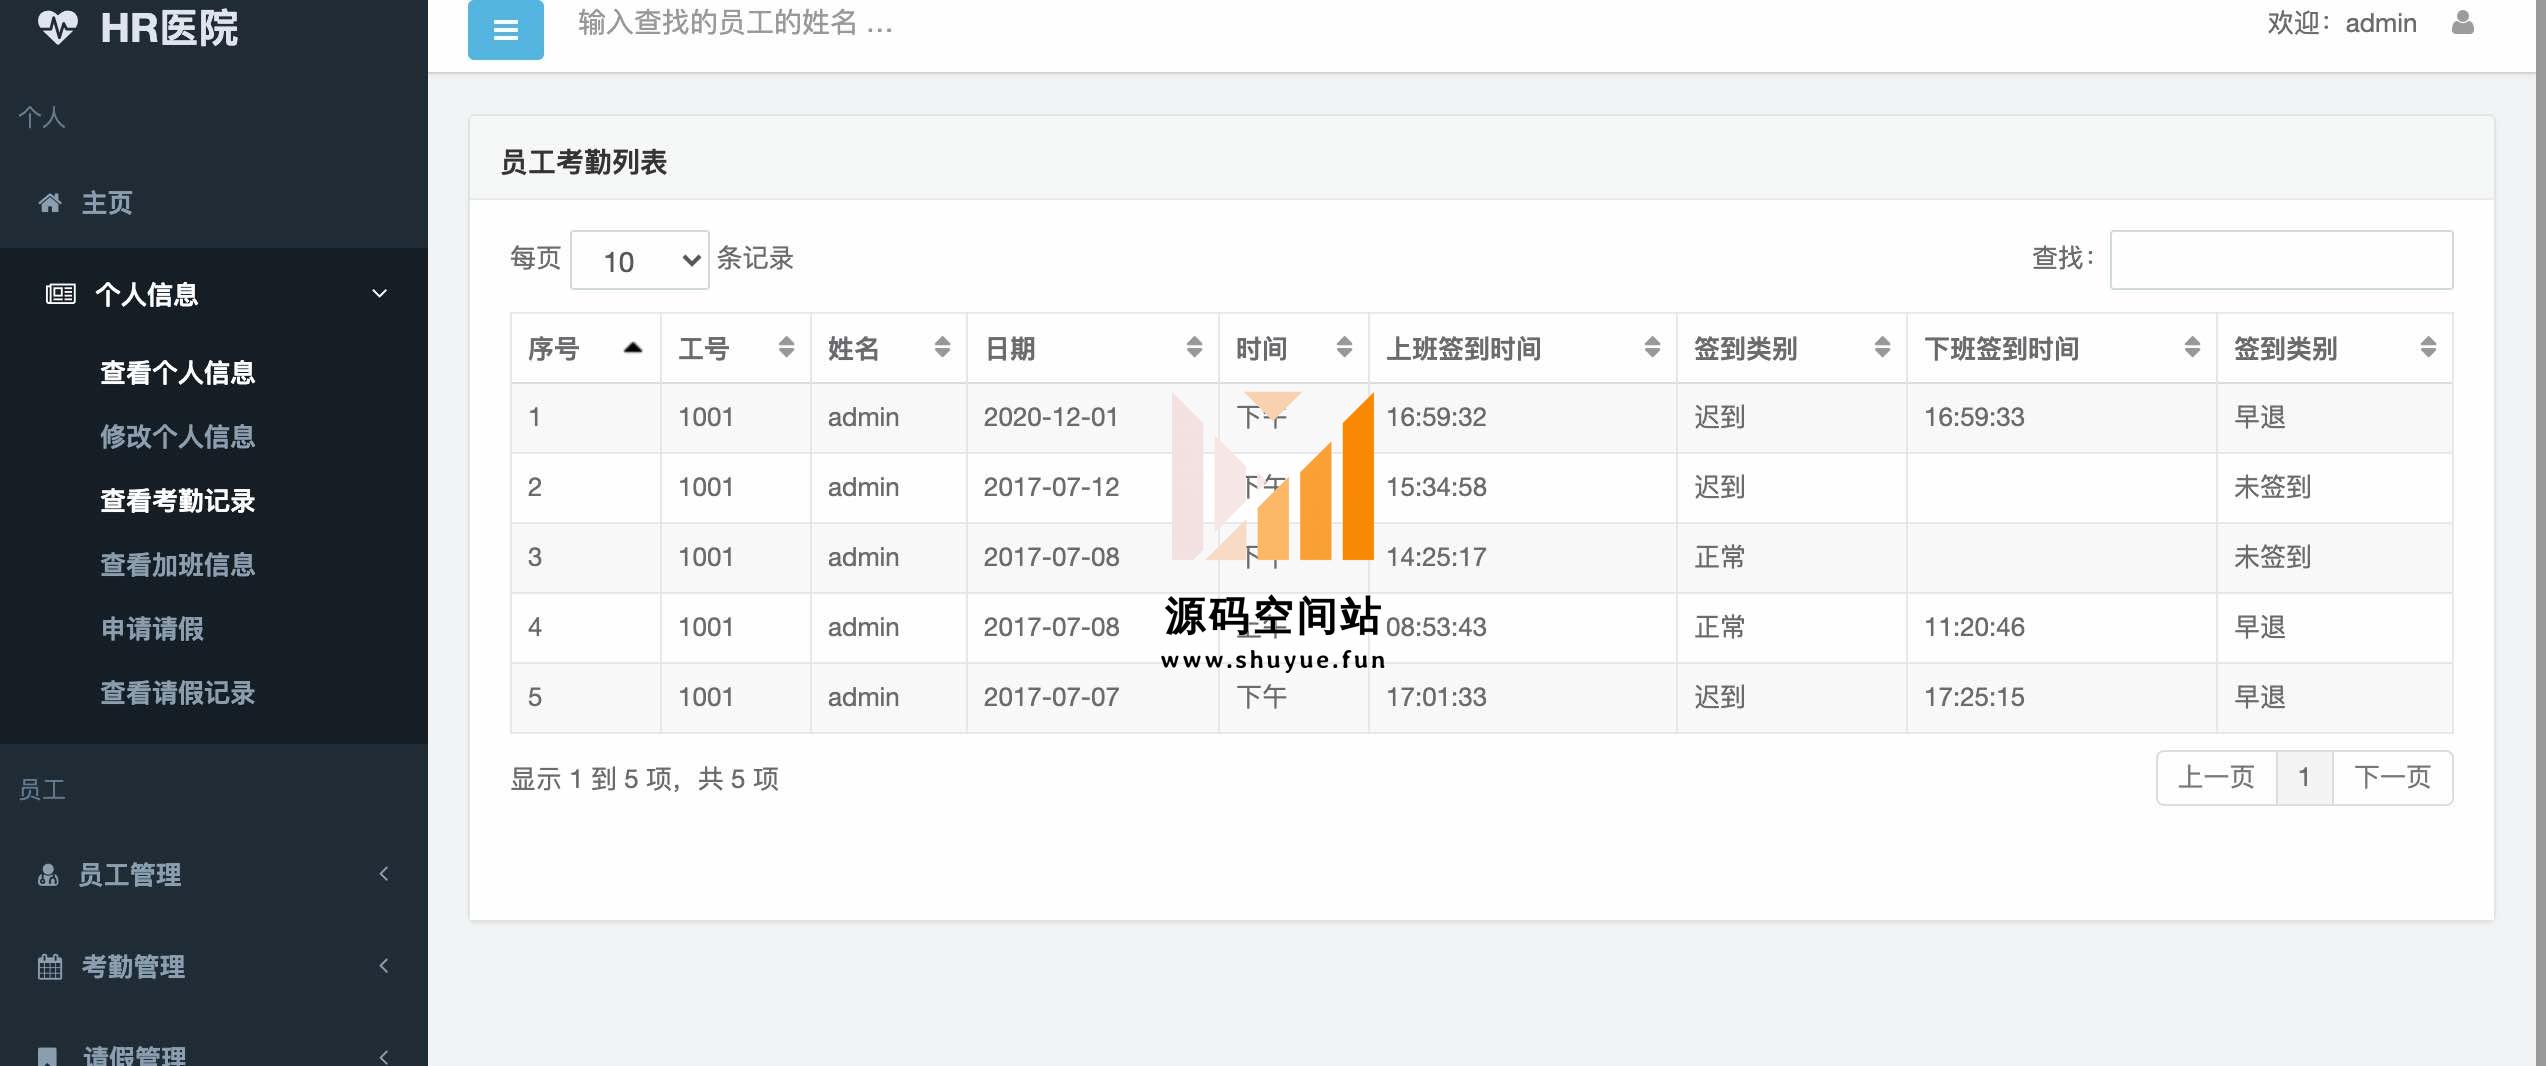Viewport: 2546px width, 1066px height.
Task: Click the admin user profile icon
Action: point(2462,22)
